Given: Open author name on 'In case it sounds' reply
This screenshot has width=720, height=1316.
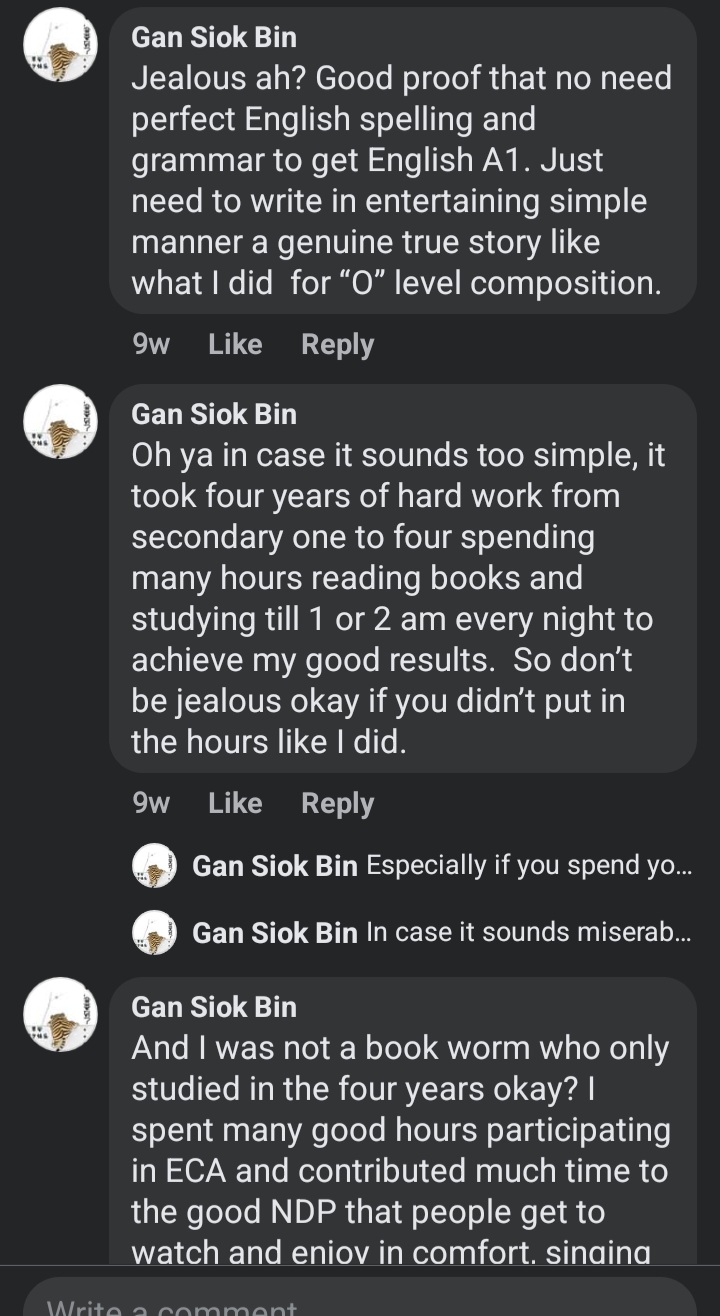Looking at the screenshot, I should 275,933.
